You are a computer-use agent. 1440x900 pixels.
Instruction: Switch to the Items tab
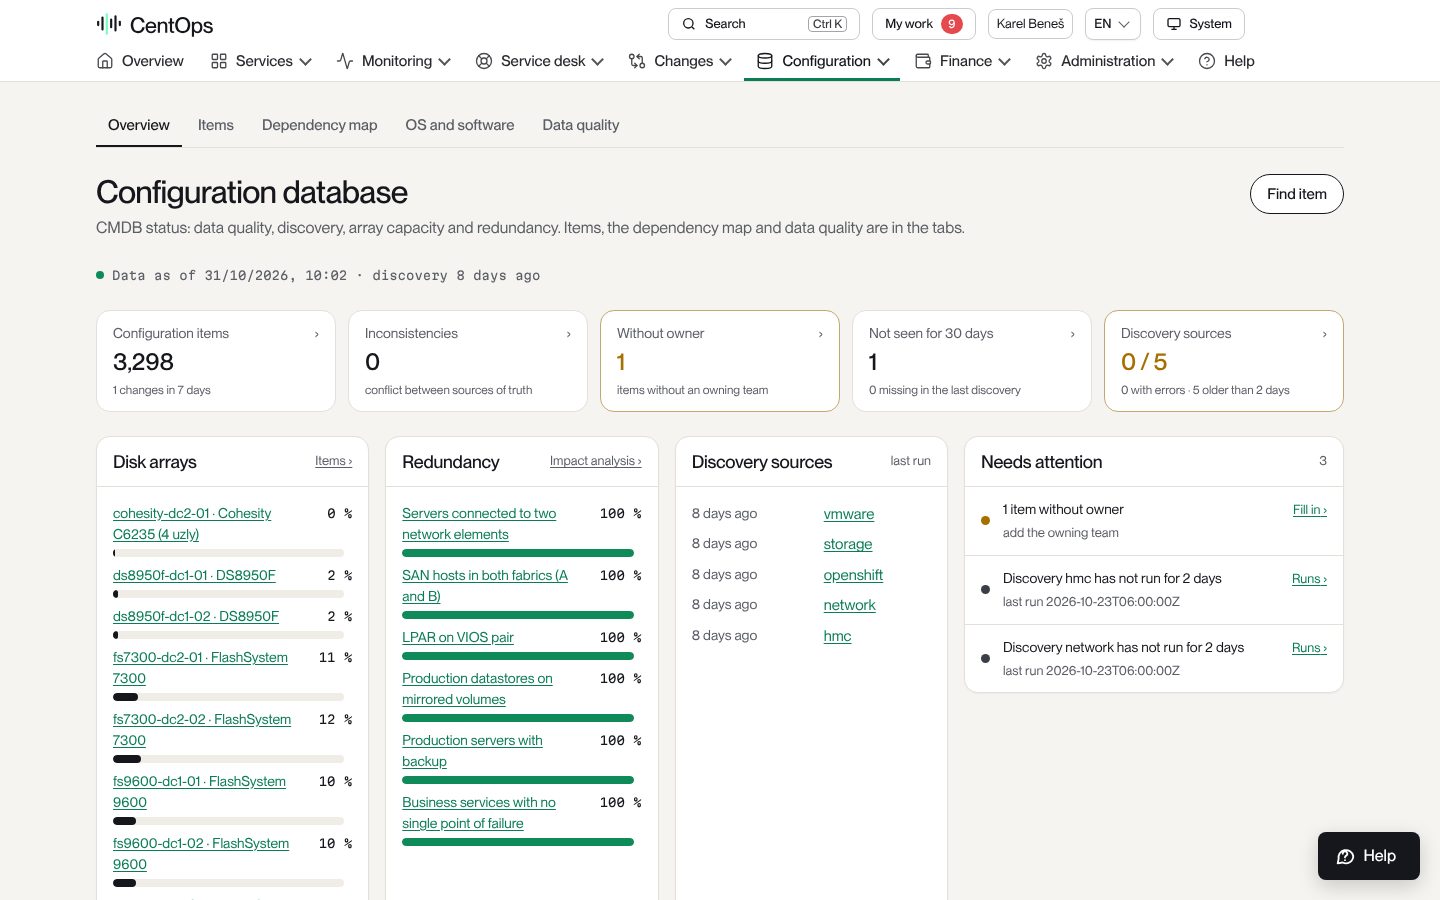tap(216, 125)
